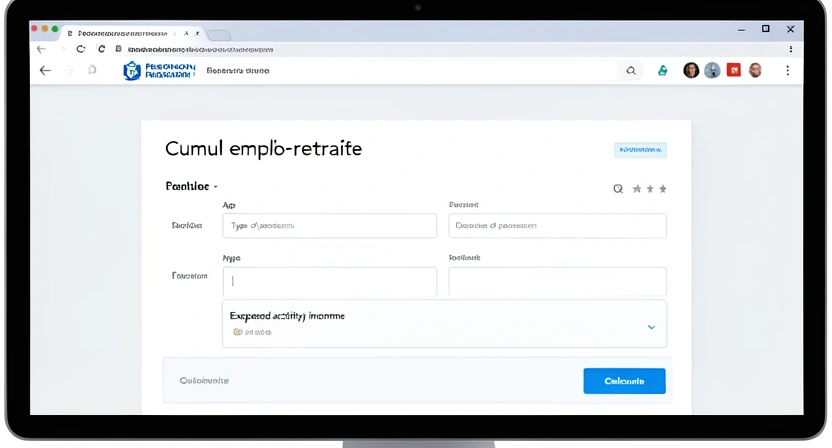Screen dimensions: 832x448
Task: Open a new tab with the blank tab button
Action: 219,35
